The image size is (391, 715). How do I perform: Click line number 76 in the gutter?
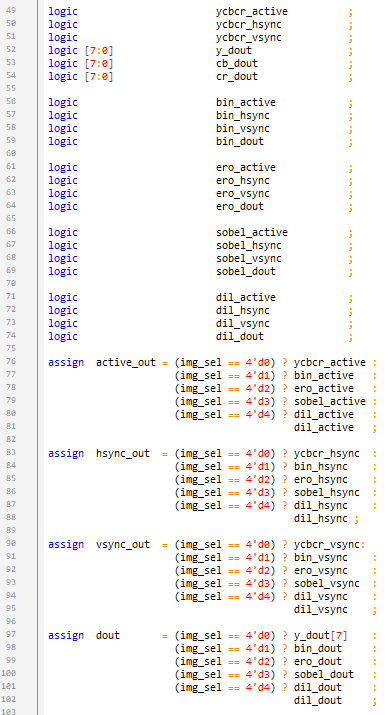click(10, 361)
